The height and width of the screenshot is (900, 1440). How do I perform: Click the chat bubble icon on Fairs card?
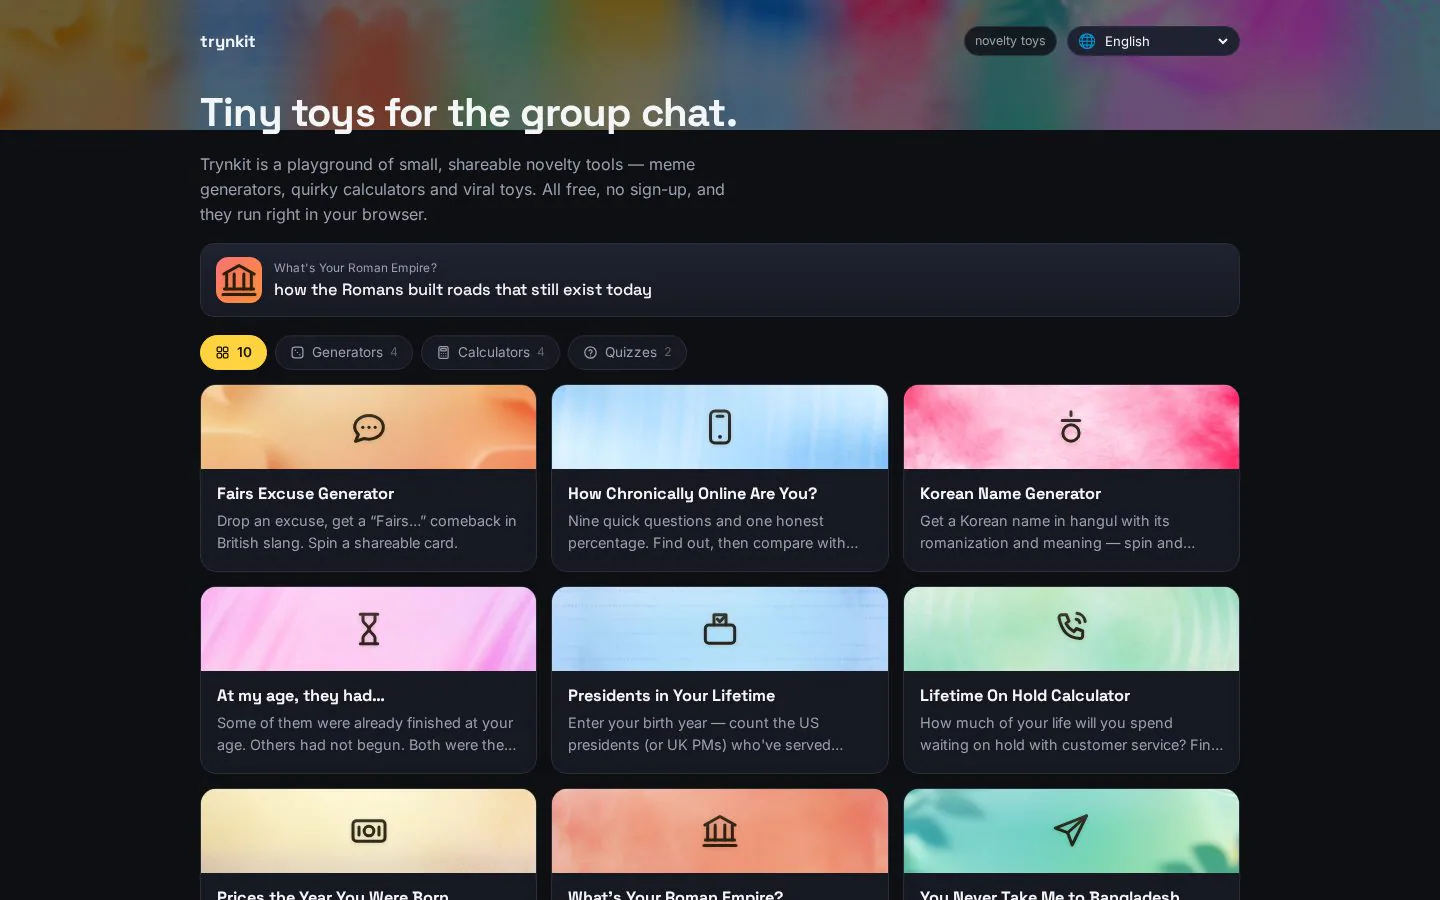coord(369,428)
